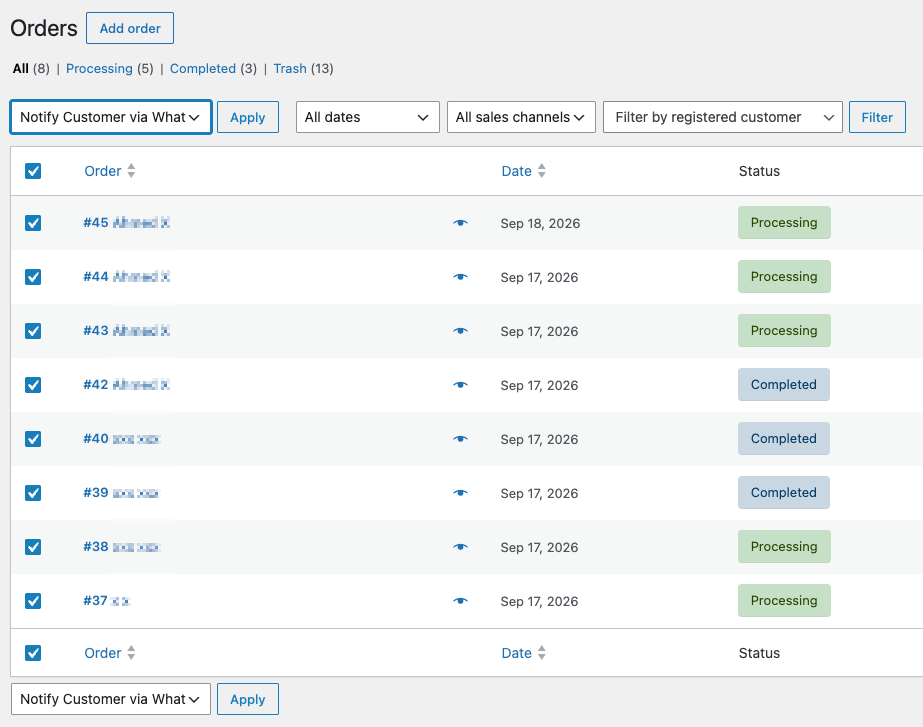Image resolution: width=923 pixels, height=727 pixels.
Task: Toggle the checkbox for order #39
Action: tap(33, 493)
